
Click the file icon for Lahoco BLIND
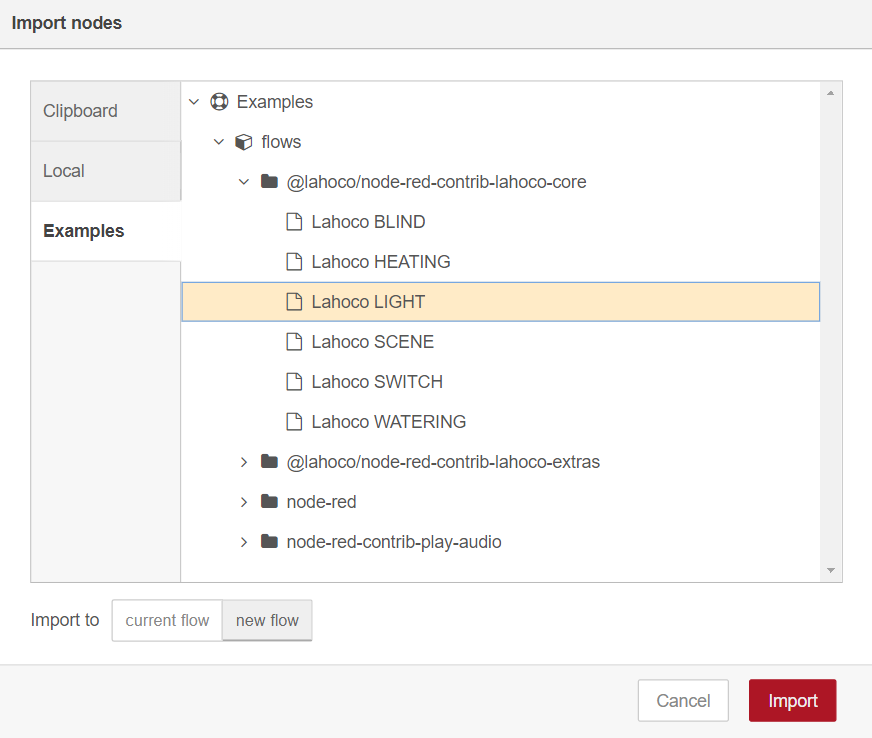(294, 222)
